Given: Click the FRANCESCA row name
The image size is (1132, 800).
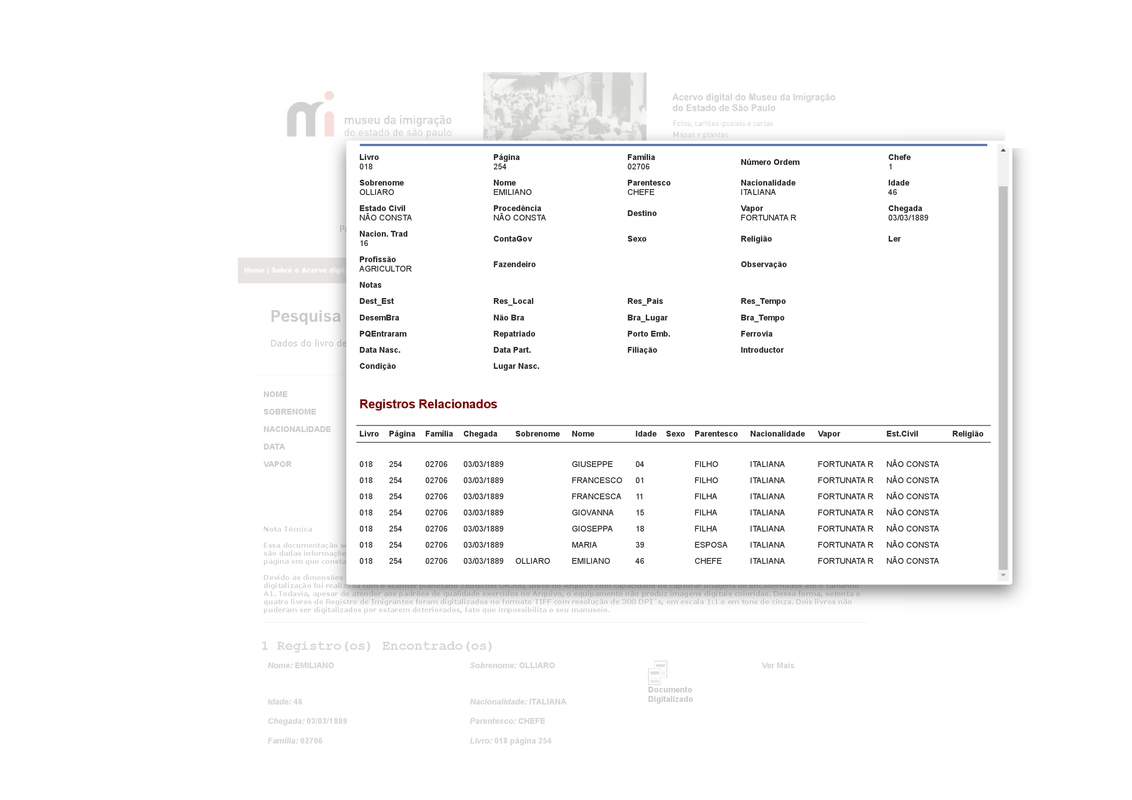Looking at the screenshot, I should (596, 497).
